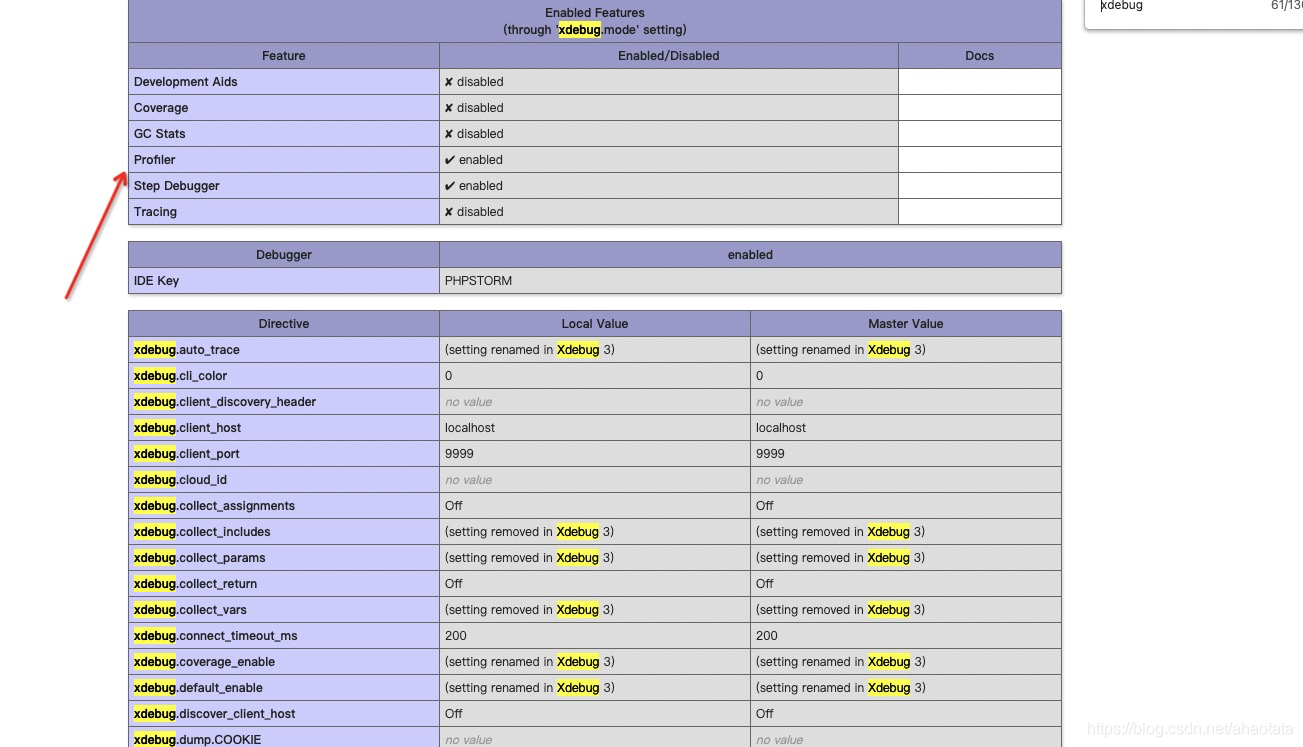Screen dimensions: 1303x747
Task: Select the Profiler feature label
Action: [155, 160]
